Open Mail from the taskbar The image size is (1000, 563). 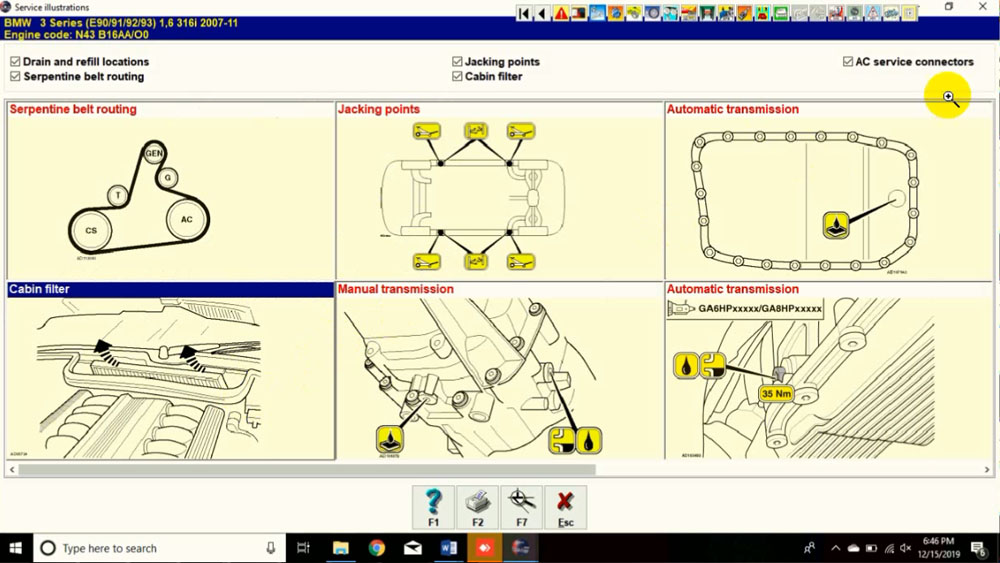pyautogui.click(x=413, y=548)
